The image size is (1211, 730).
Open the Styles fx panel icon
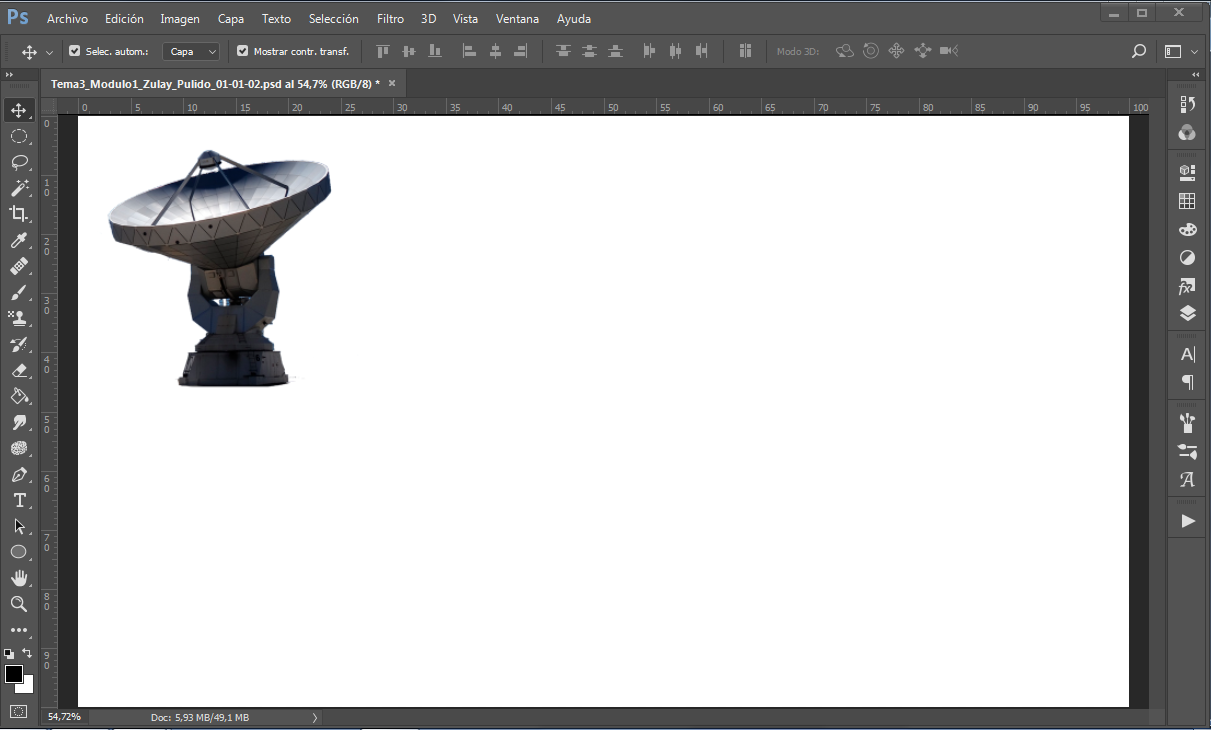1188,286
